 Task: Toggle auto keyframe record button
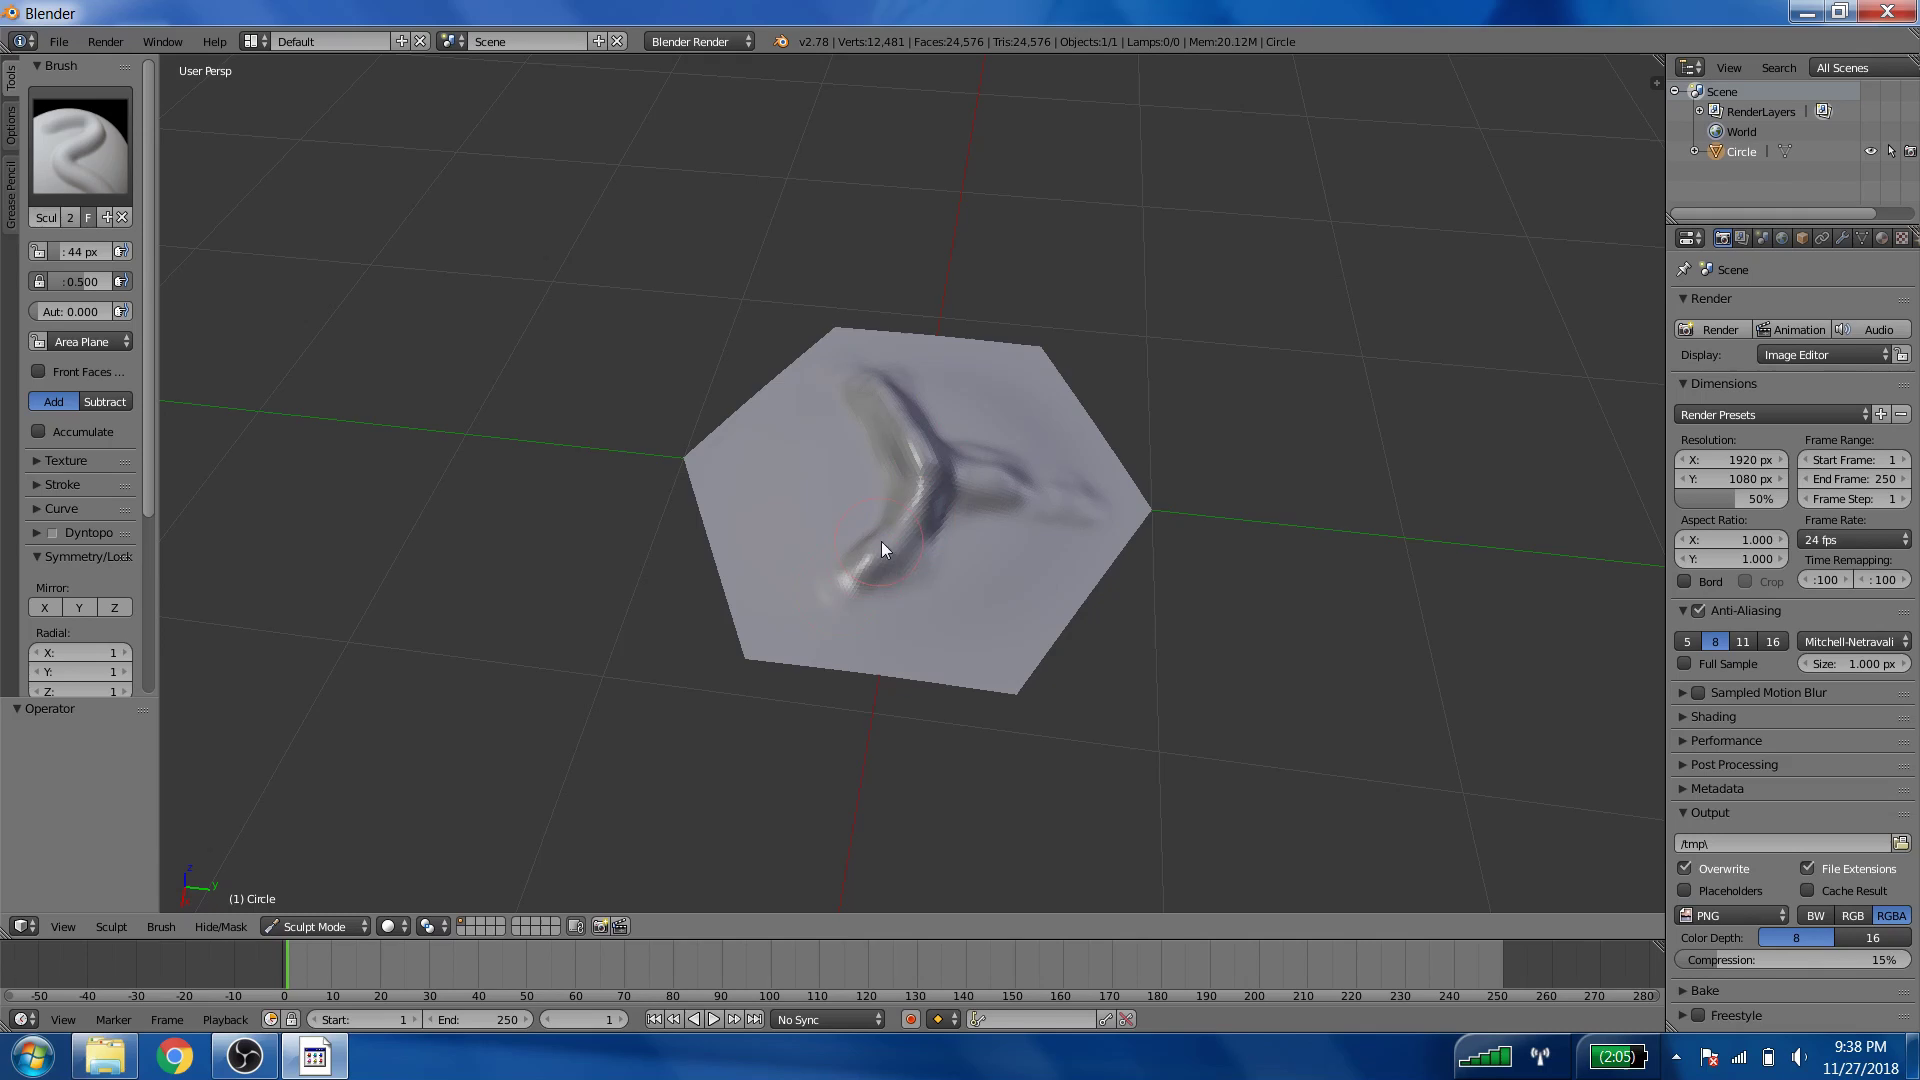click(x=911, y=1019)
